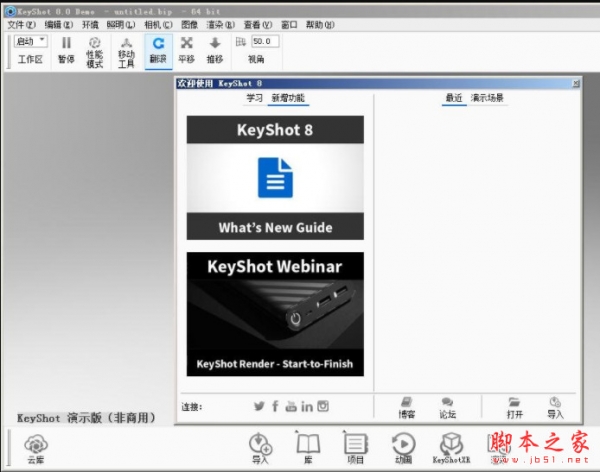Open the 编辑 menu
The image size is (600, 472).
coord(59,25)
